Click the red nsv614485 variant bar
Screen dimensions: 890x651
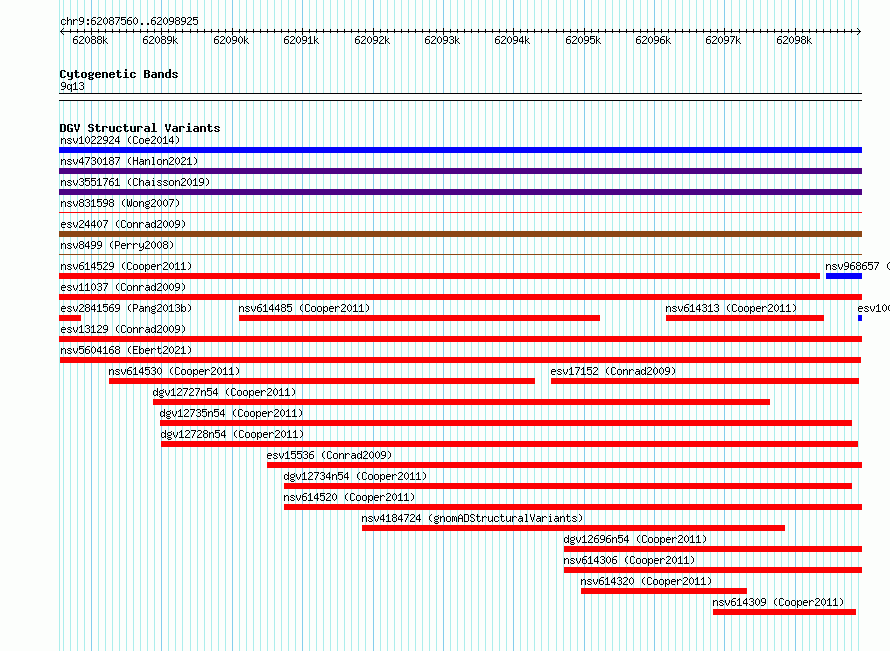point(419,318)
